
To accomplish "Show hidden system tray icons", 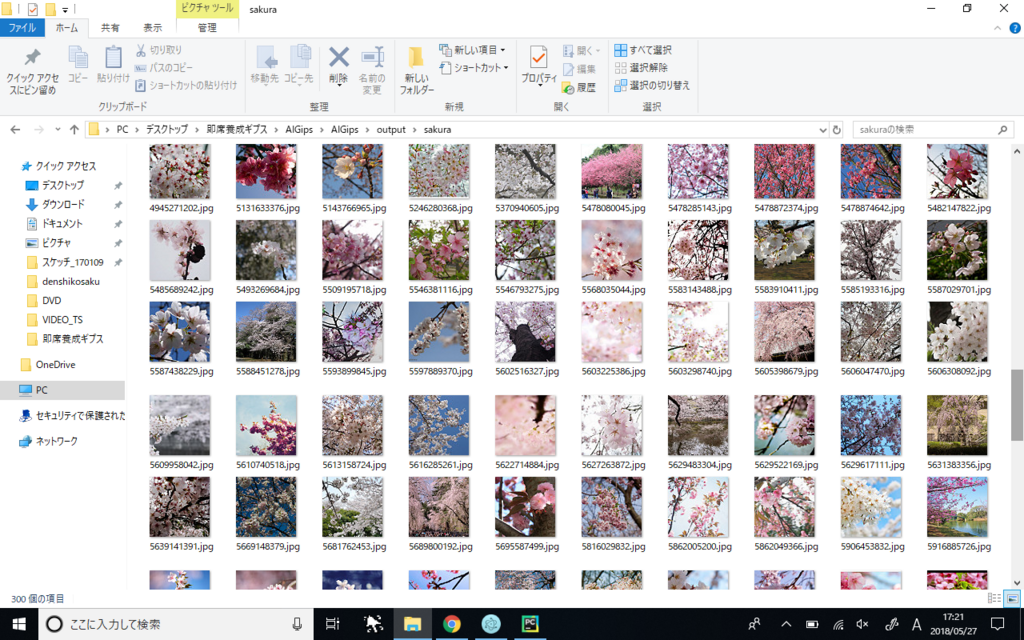I will click(786, 624).
